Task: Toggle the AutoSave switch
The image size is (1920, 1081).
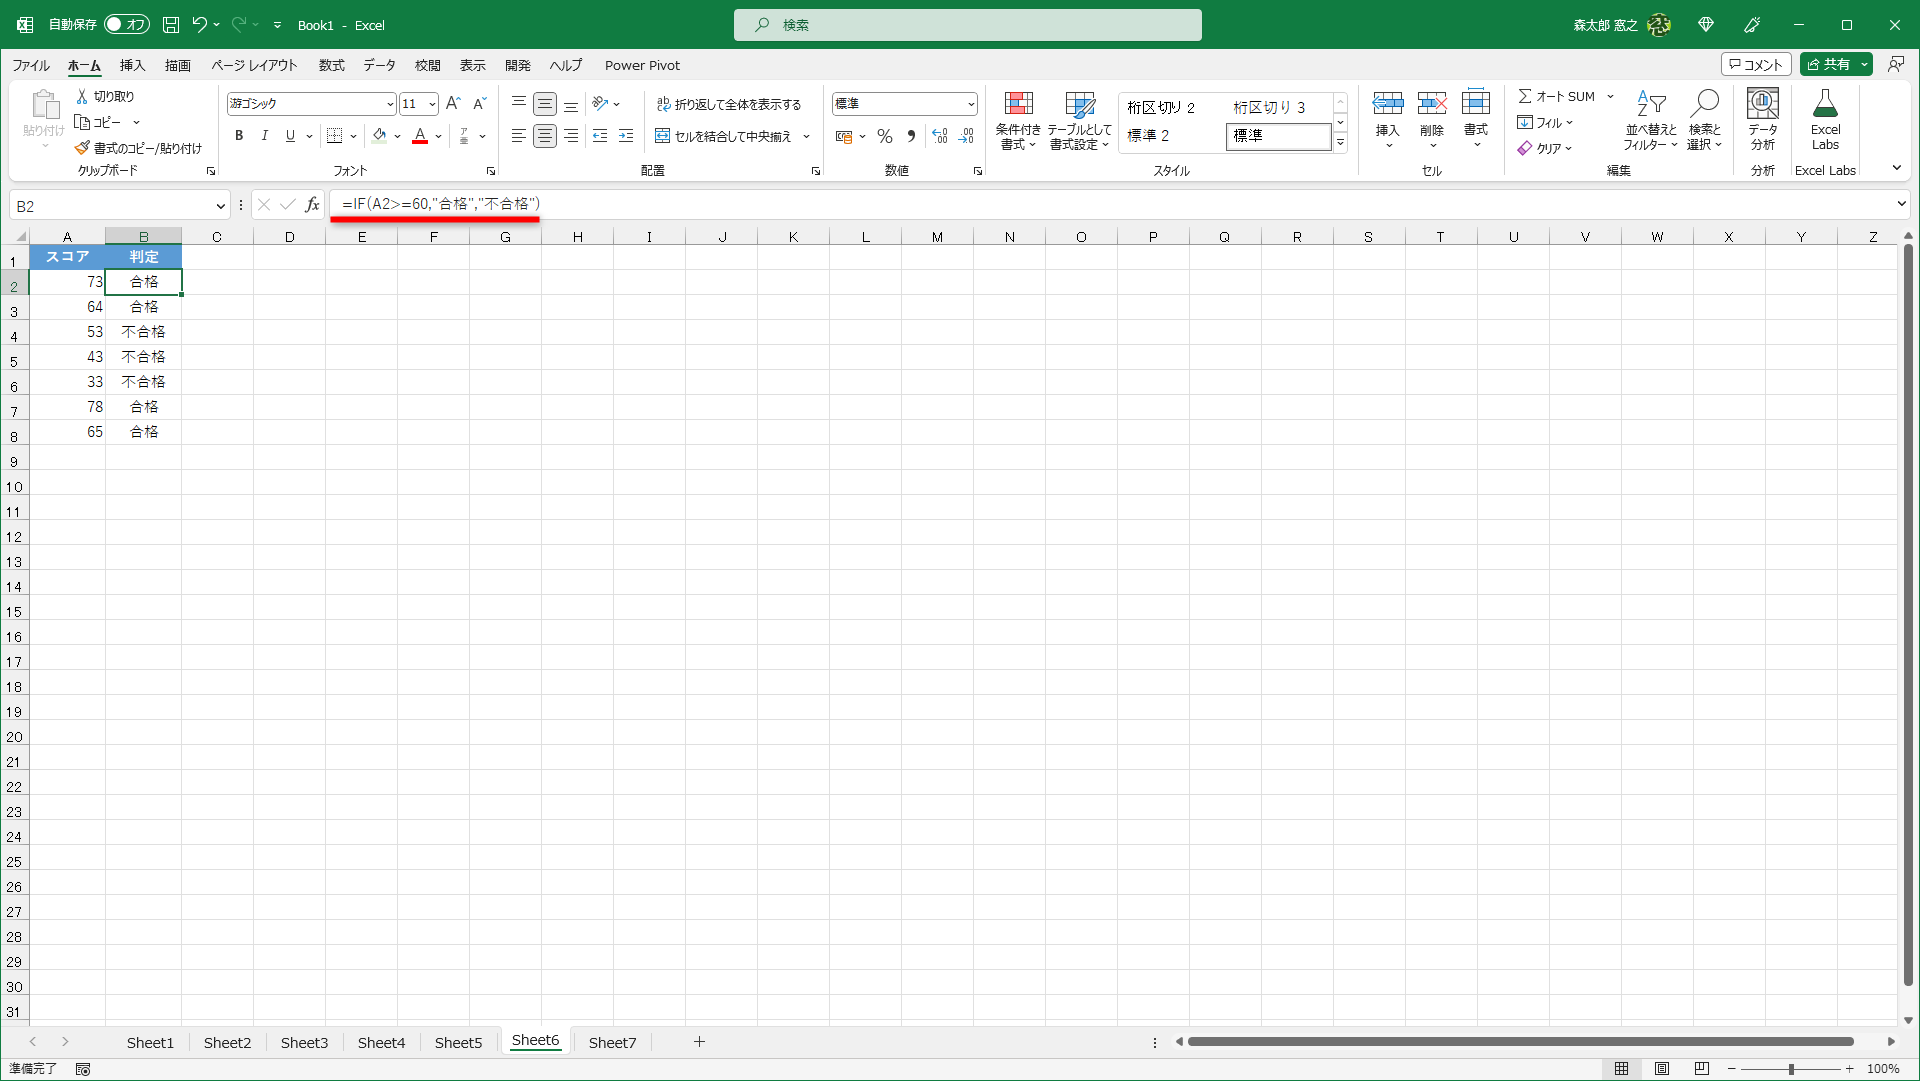Action: [127, 25]
